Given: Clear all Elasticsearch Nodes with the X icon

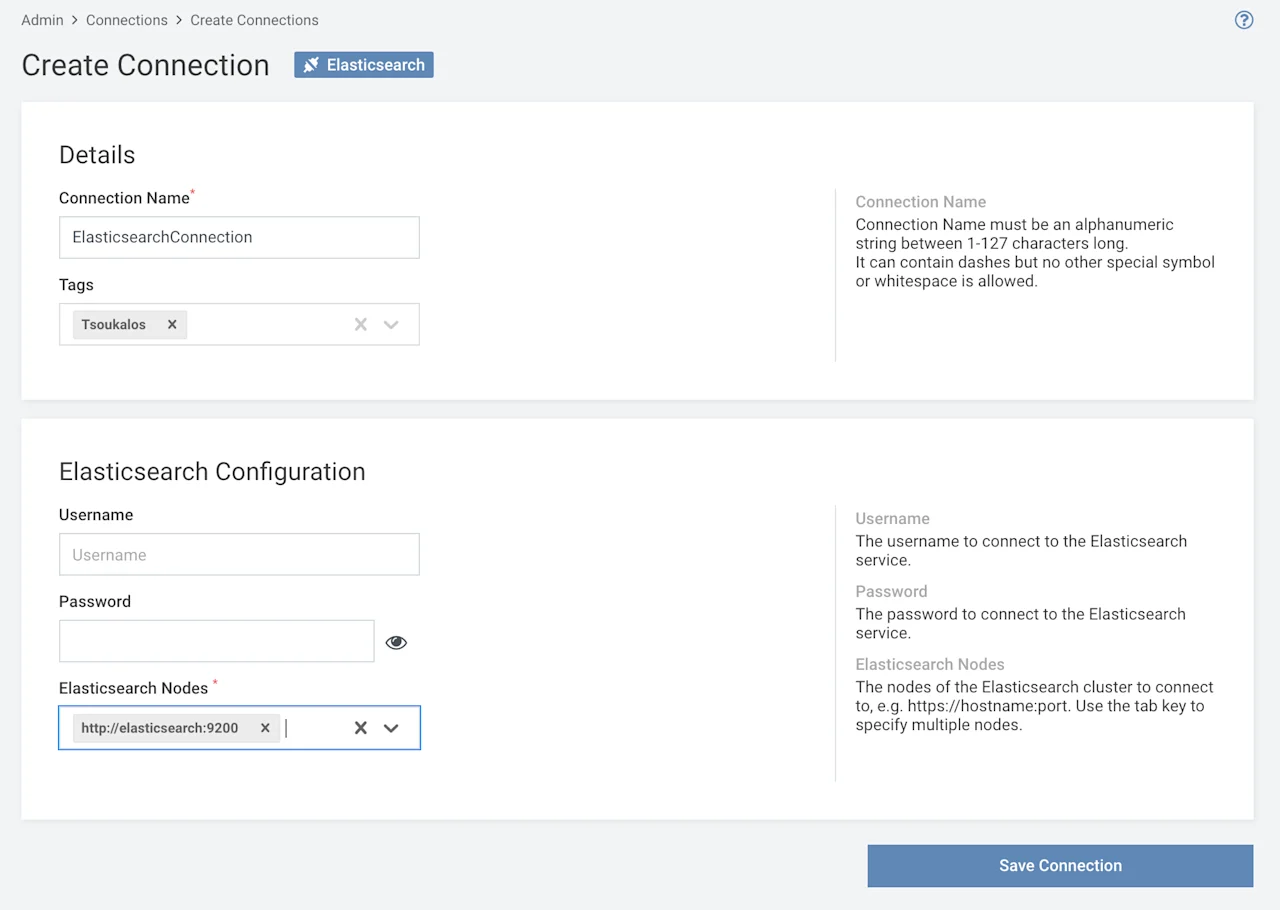Looking at the screenshot, I should (x=360, y=727).
